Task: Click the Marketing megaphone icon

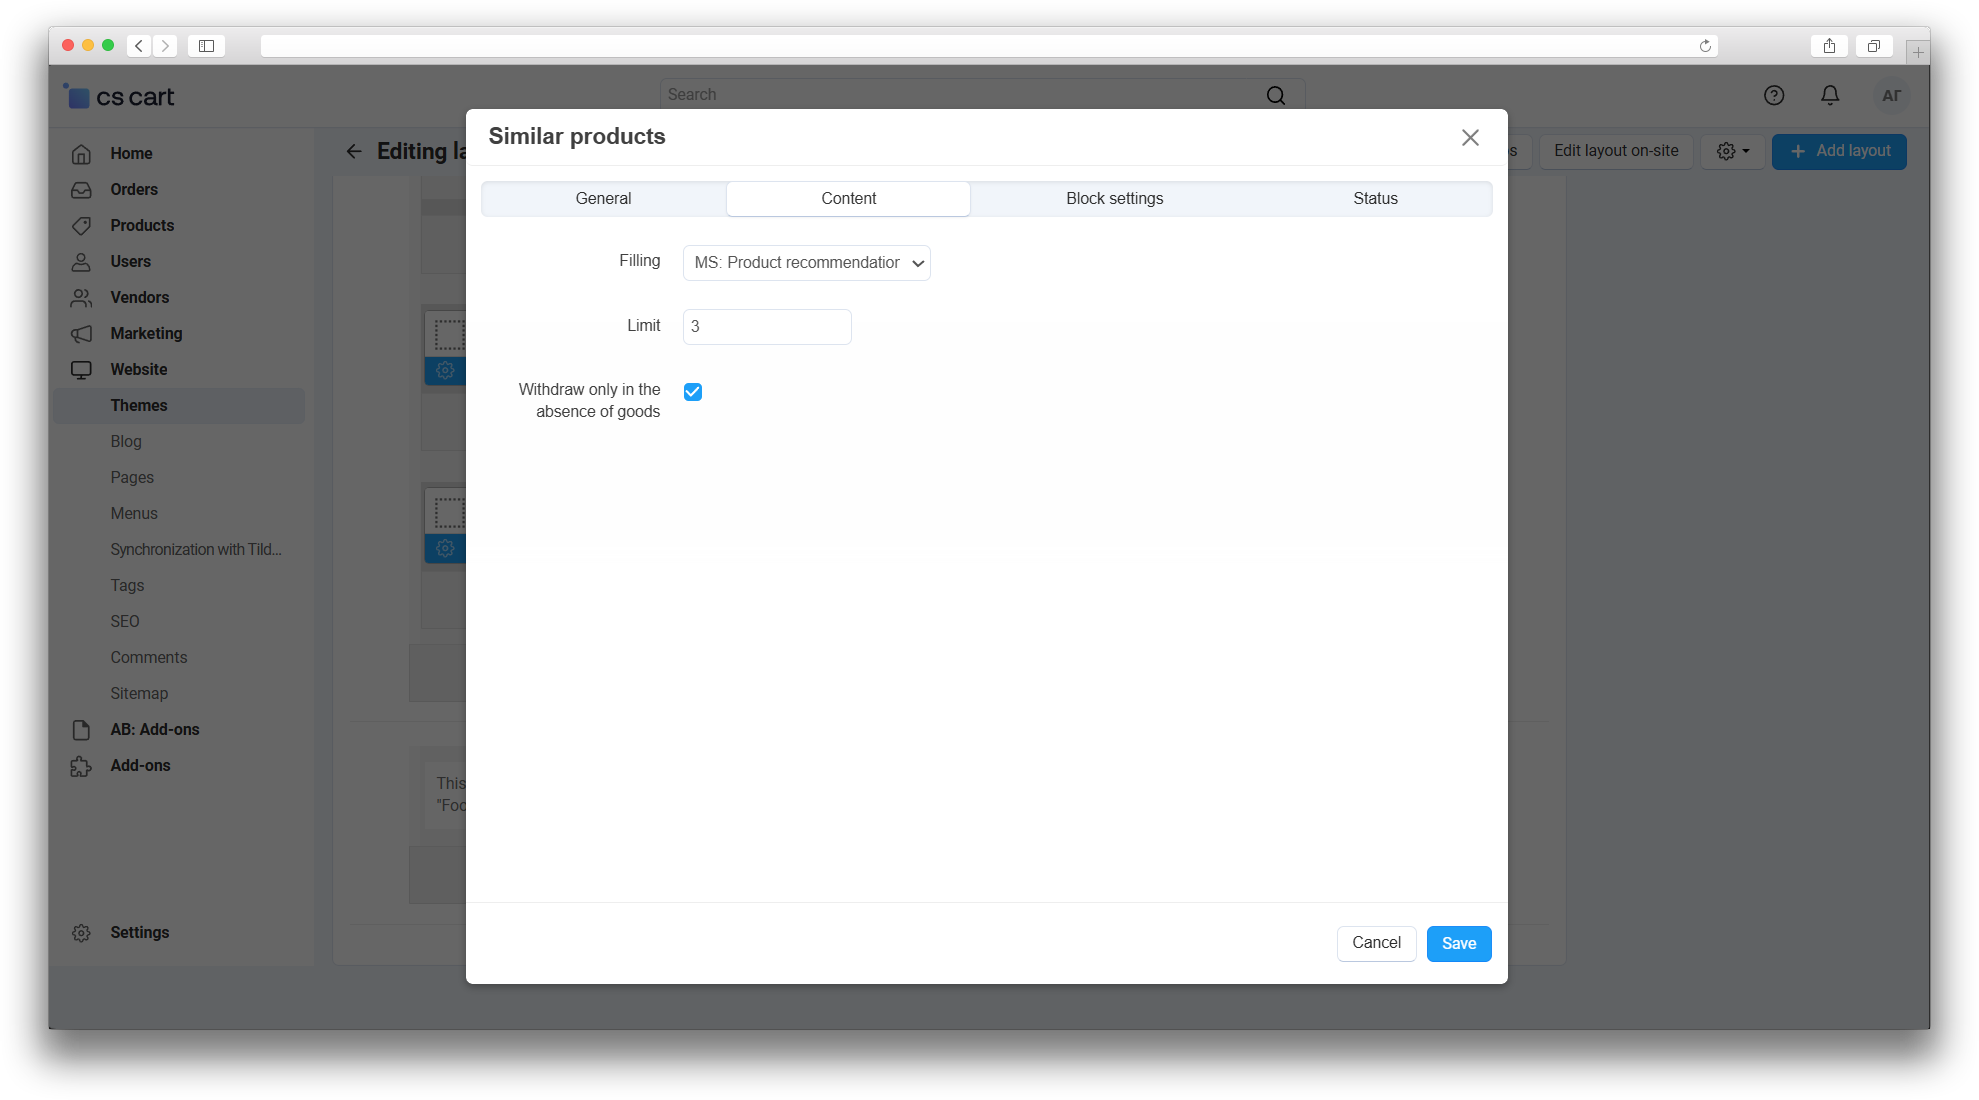Action: [81, 334]
